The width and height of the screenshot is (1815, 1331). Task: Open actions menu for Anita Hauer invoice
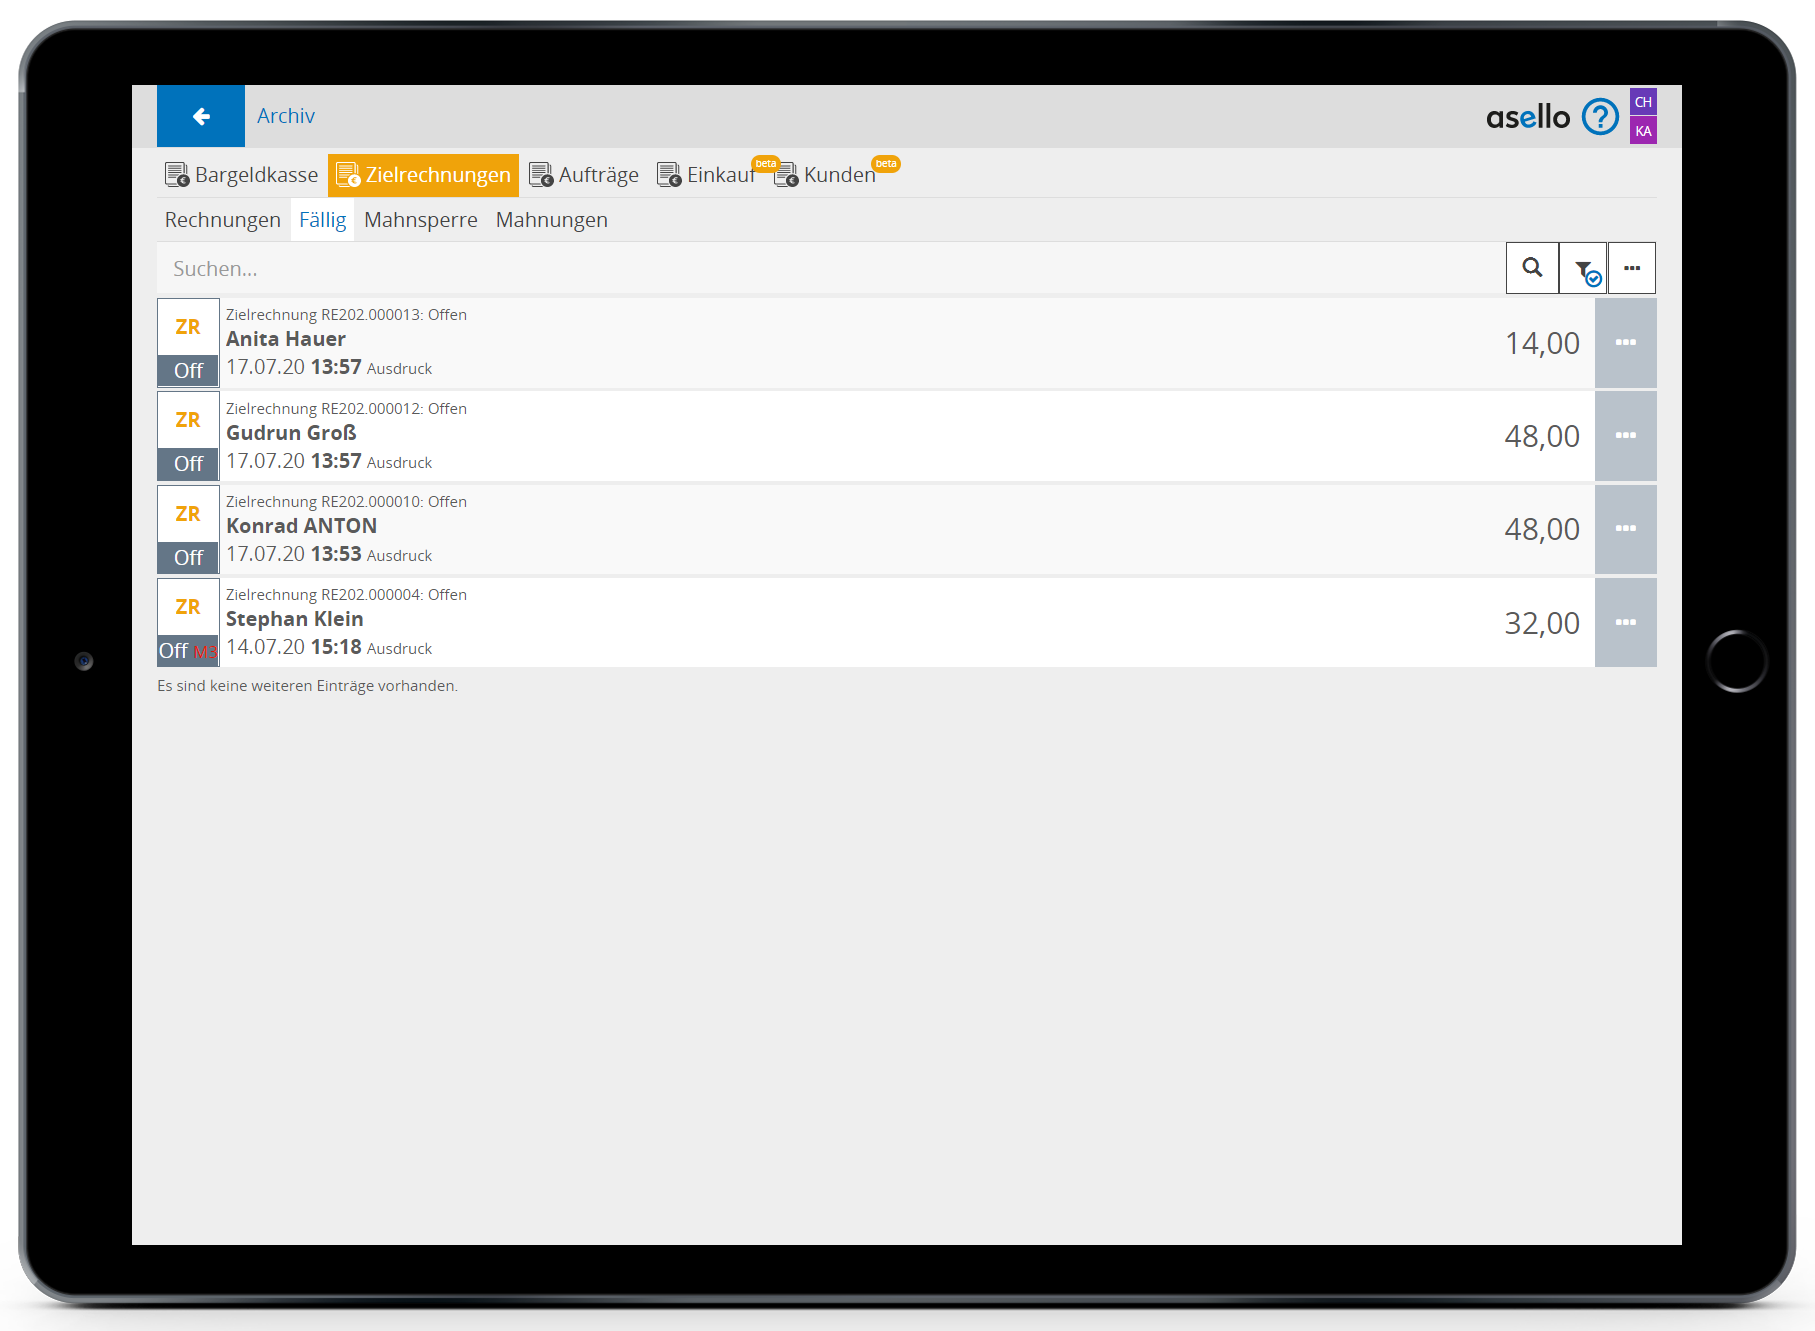pos(1625,343)
